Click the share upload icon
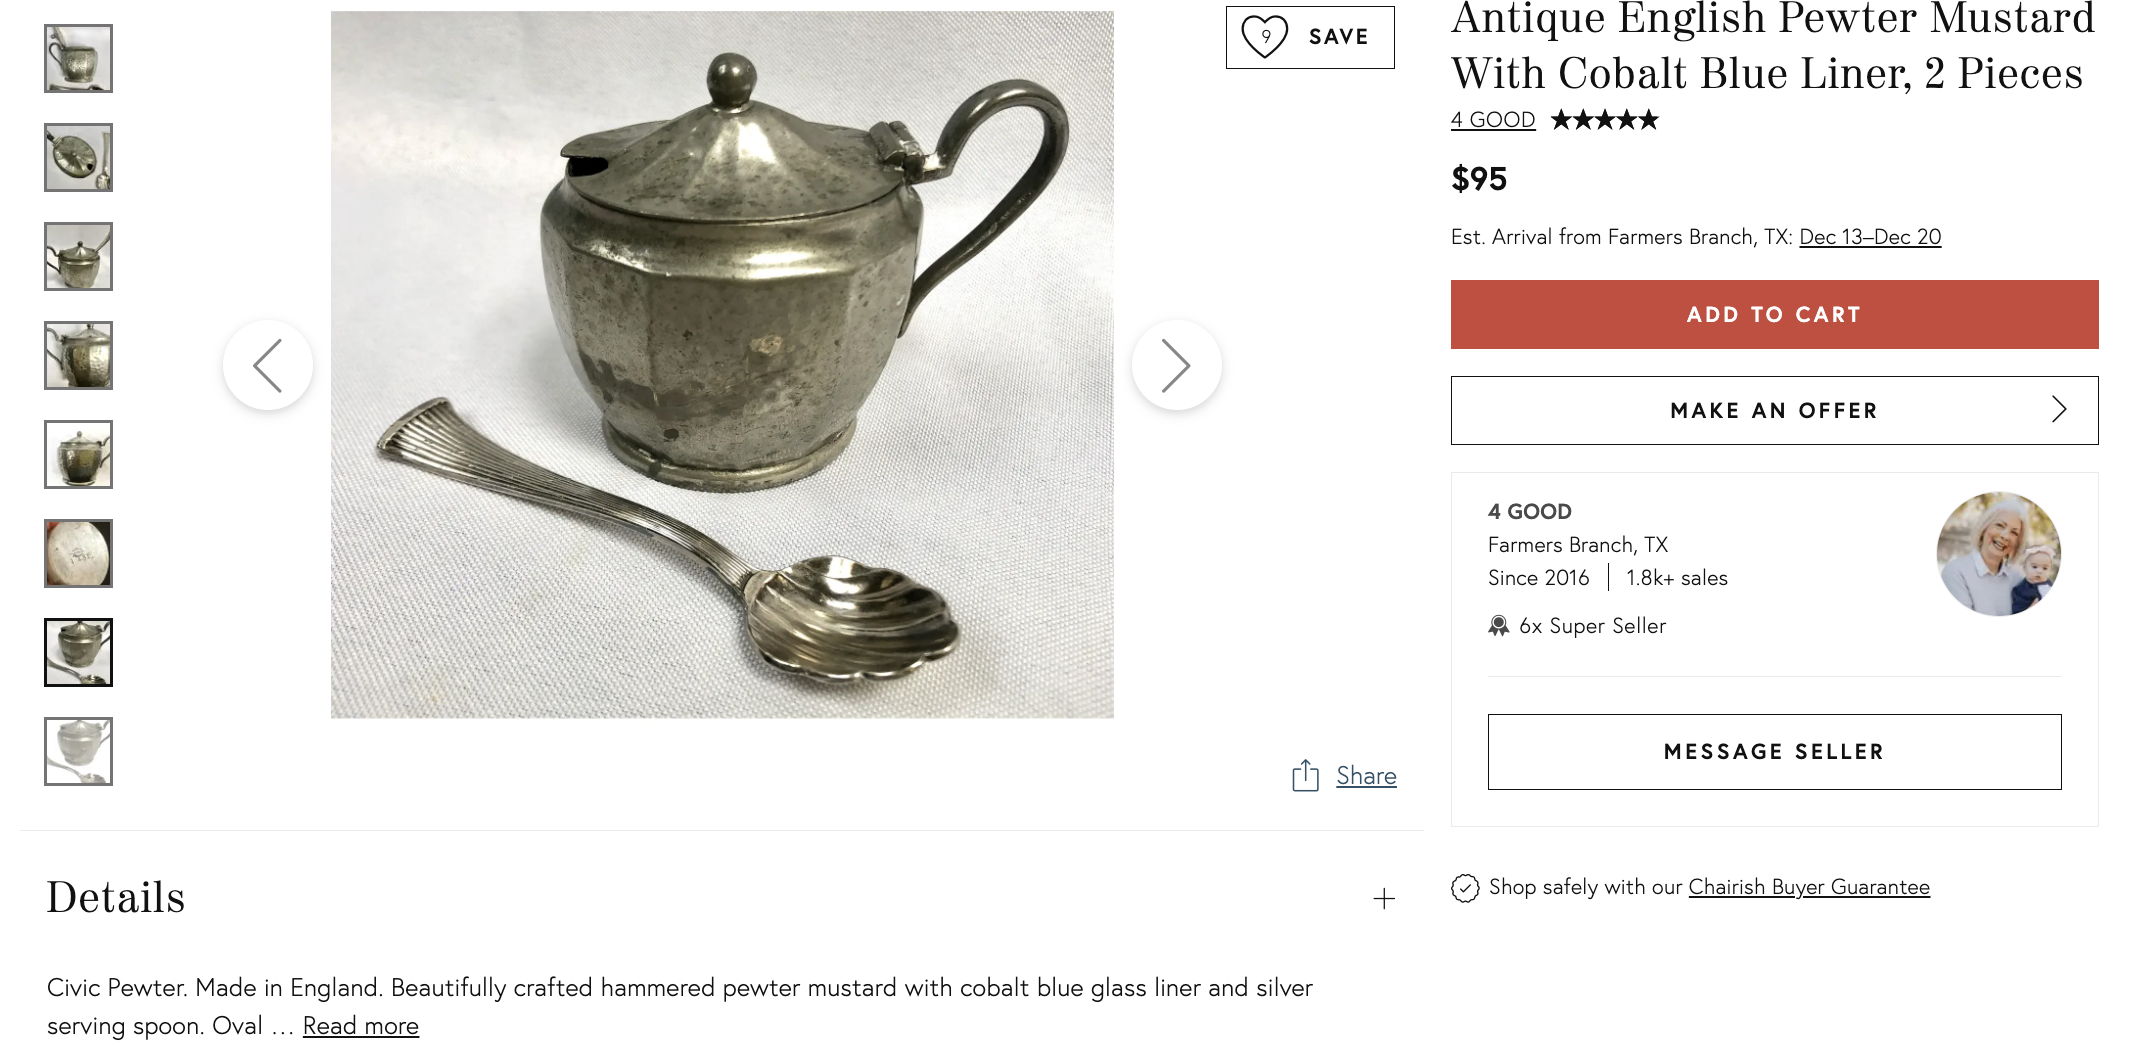This screenshot has height=1050, width=2148. click(1305, 776)
